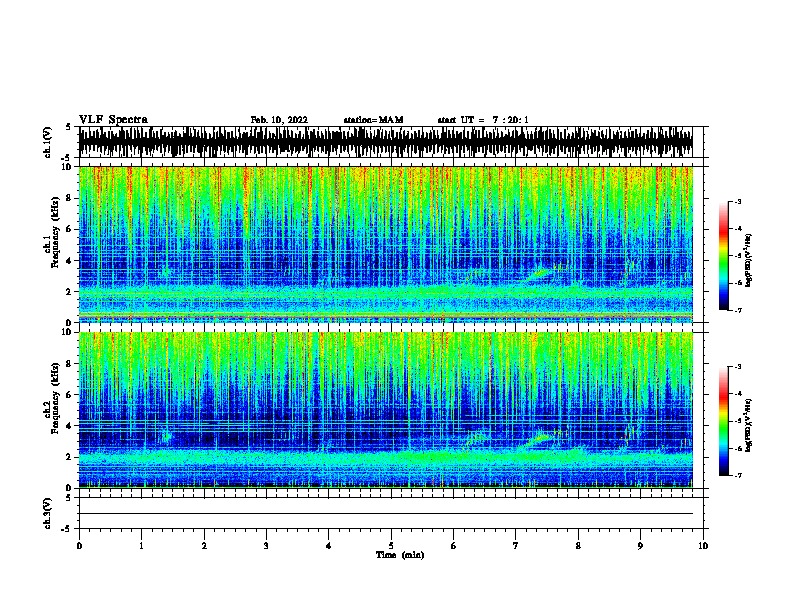
Task: Click lower colorbar "-3" tick label
Action: tap(738, 367)
